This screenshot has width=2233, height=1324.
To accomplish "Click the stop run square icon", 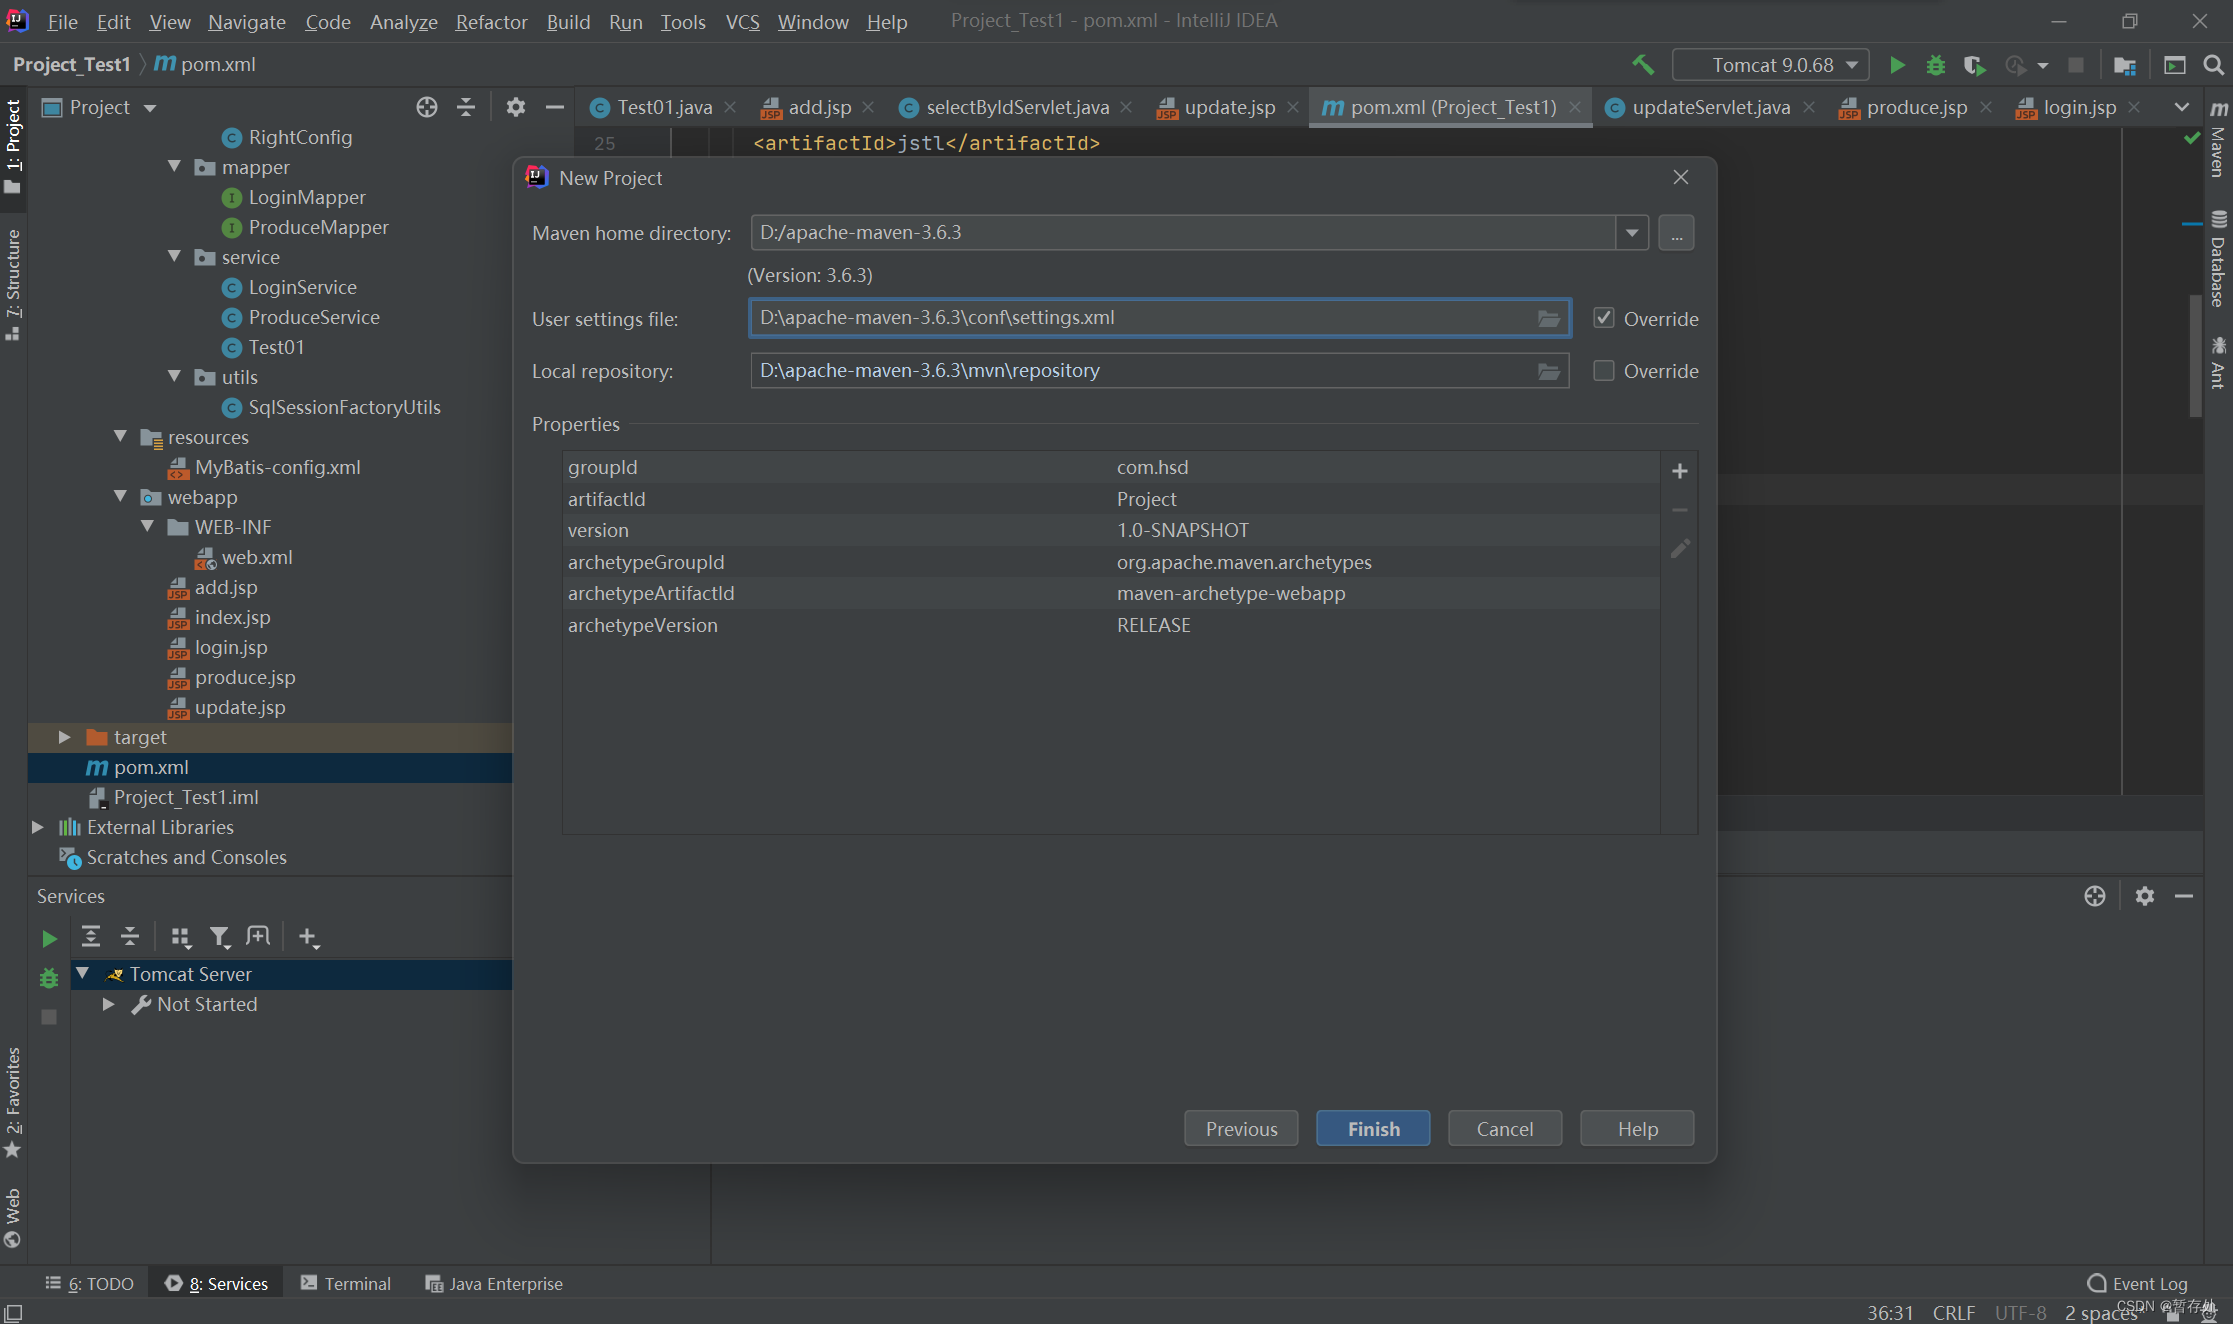I will point(2076,65).
